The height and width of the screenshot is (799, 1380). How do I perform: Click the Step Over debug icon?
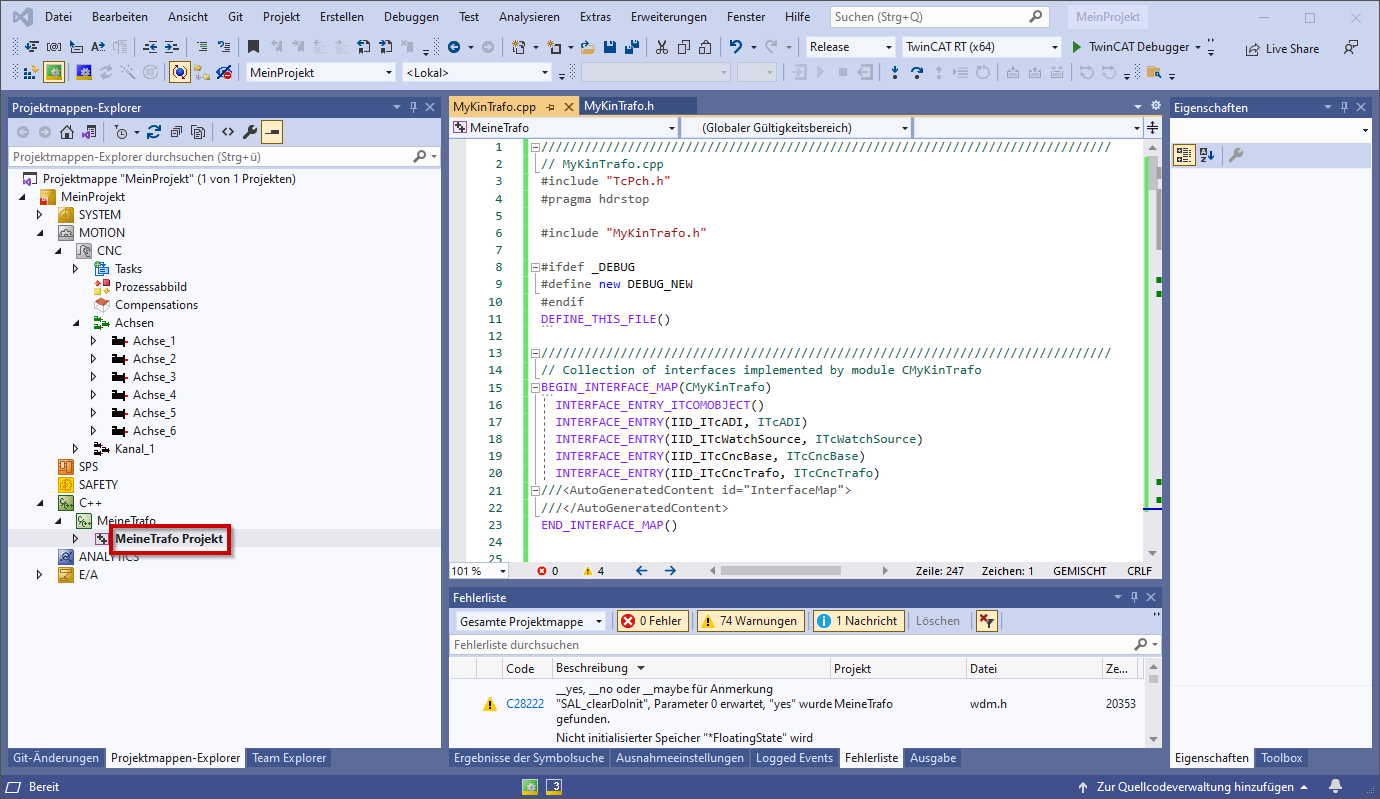point(916,72)
